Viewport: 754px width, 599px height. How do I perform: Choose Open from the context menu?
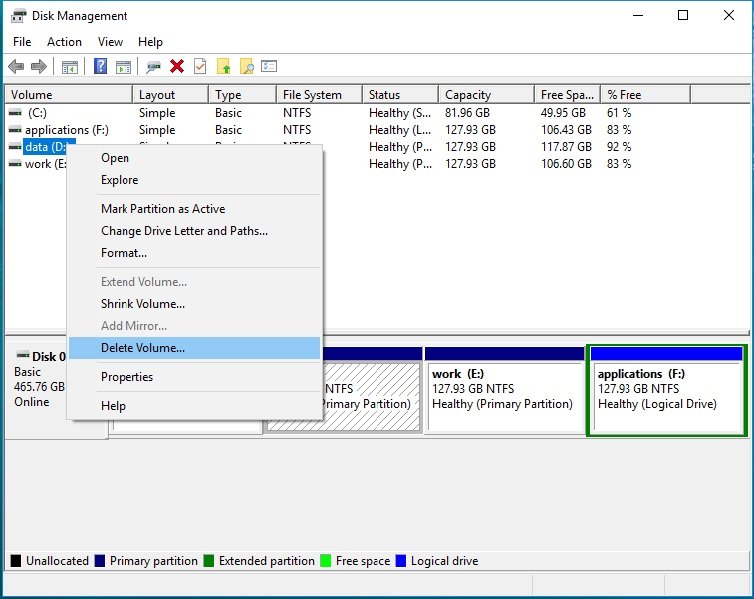click(x=194, y=158)
